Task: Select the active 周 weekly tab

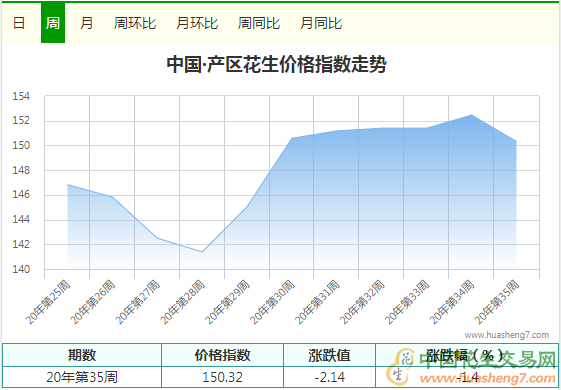Action: (53, 23)
